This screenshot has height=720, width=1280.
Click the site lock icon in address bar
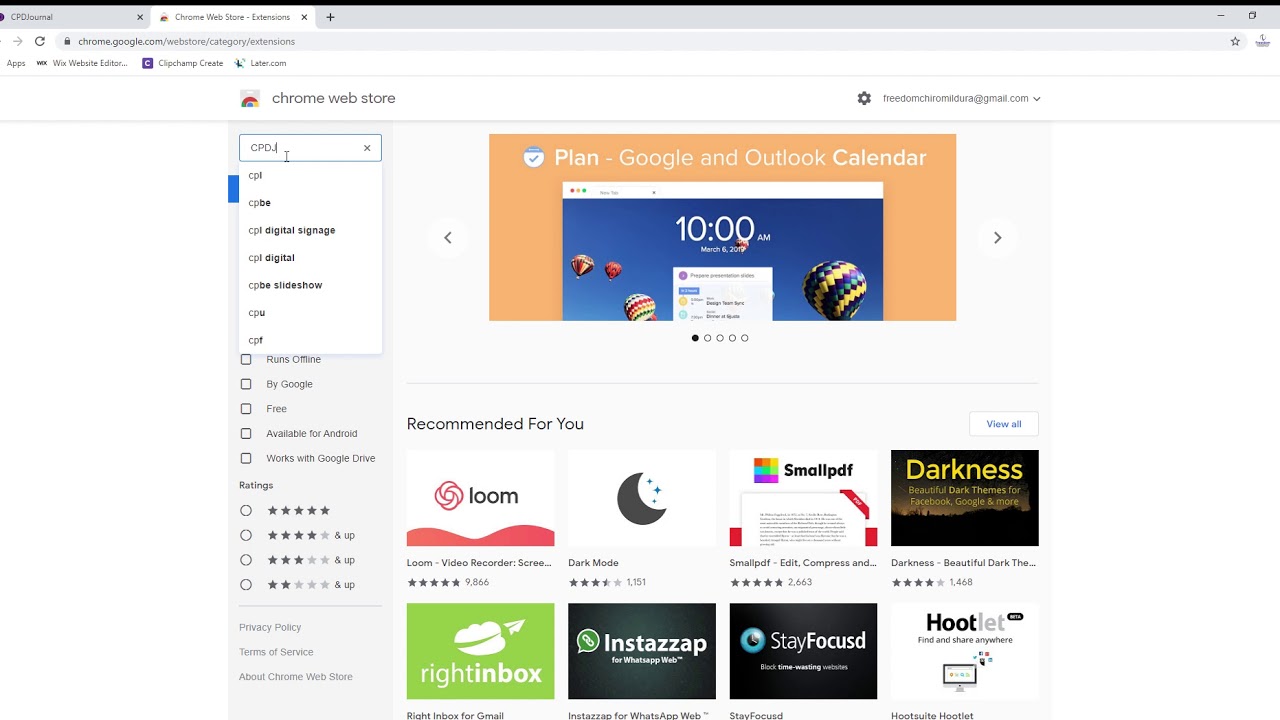(67, 41)
